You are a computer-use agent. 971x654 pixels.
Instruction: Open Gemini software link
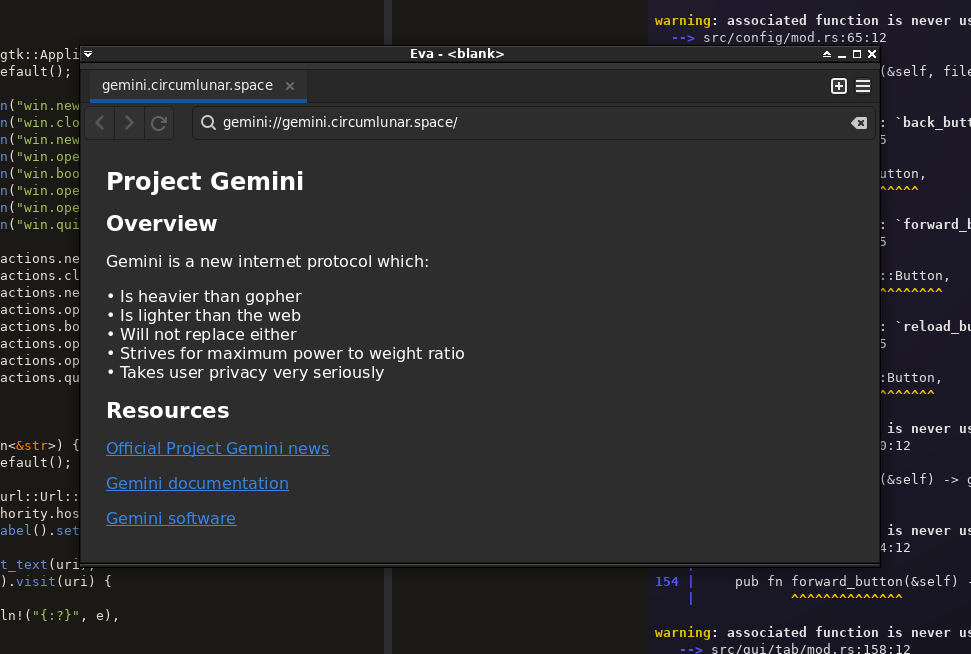pyautogui.click(x=171, y=518)
